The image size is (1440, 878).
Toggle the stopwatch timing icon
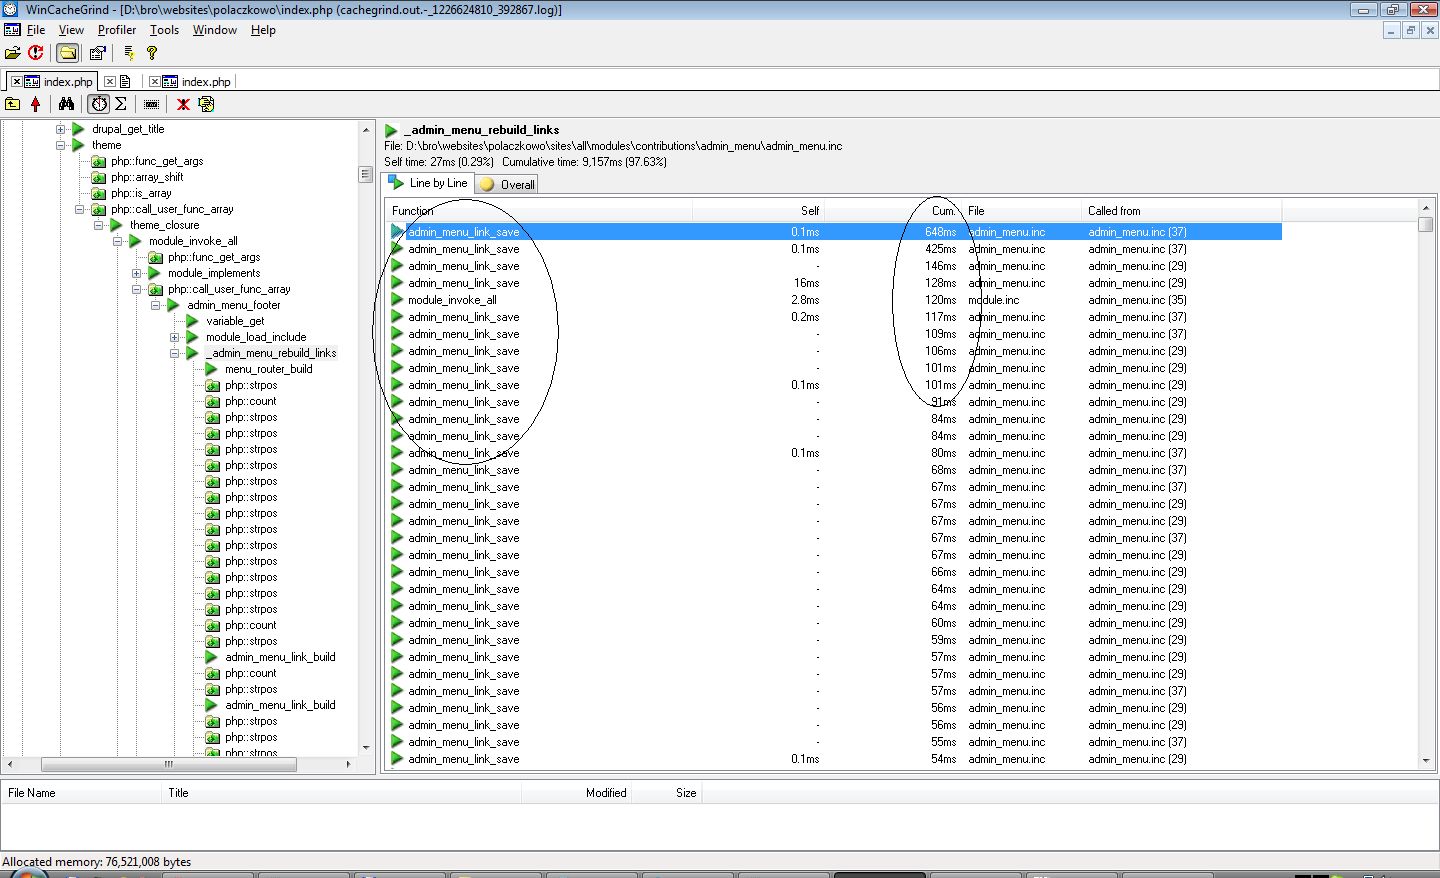coord(99,104)
